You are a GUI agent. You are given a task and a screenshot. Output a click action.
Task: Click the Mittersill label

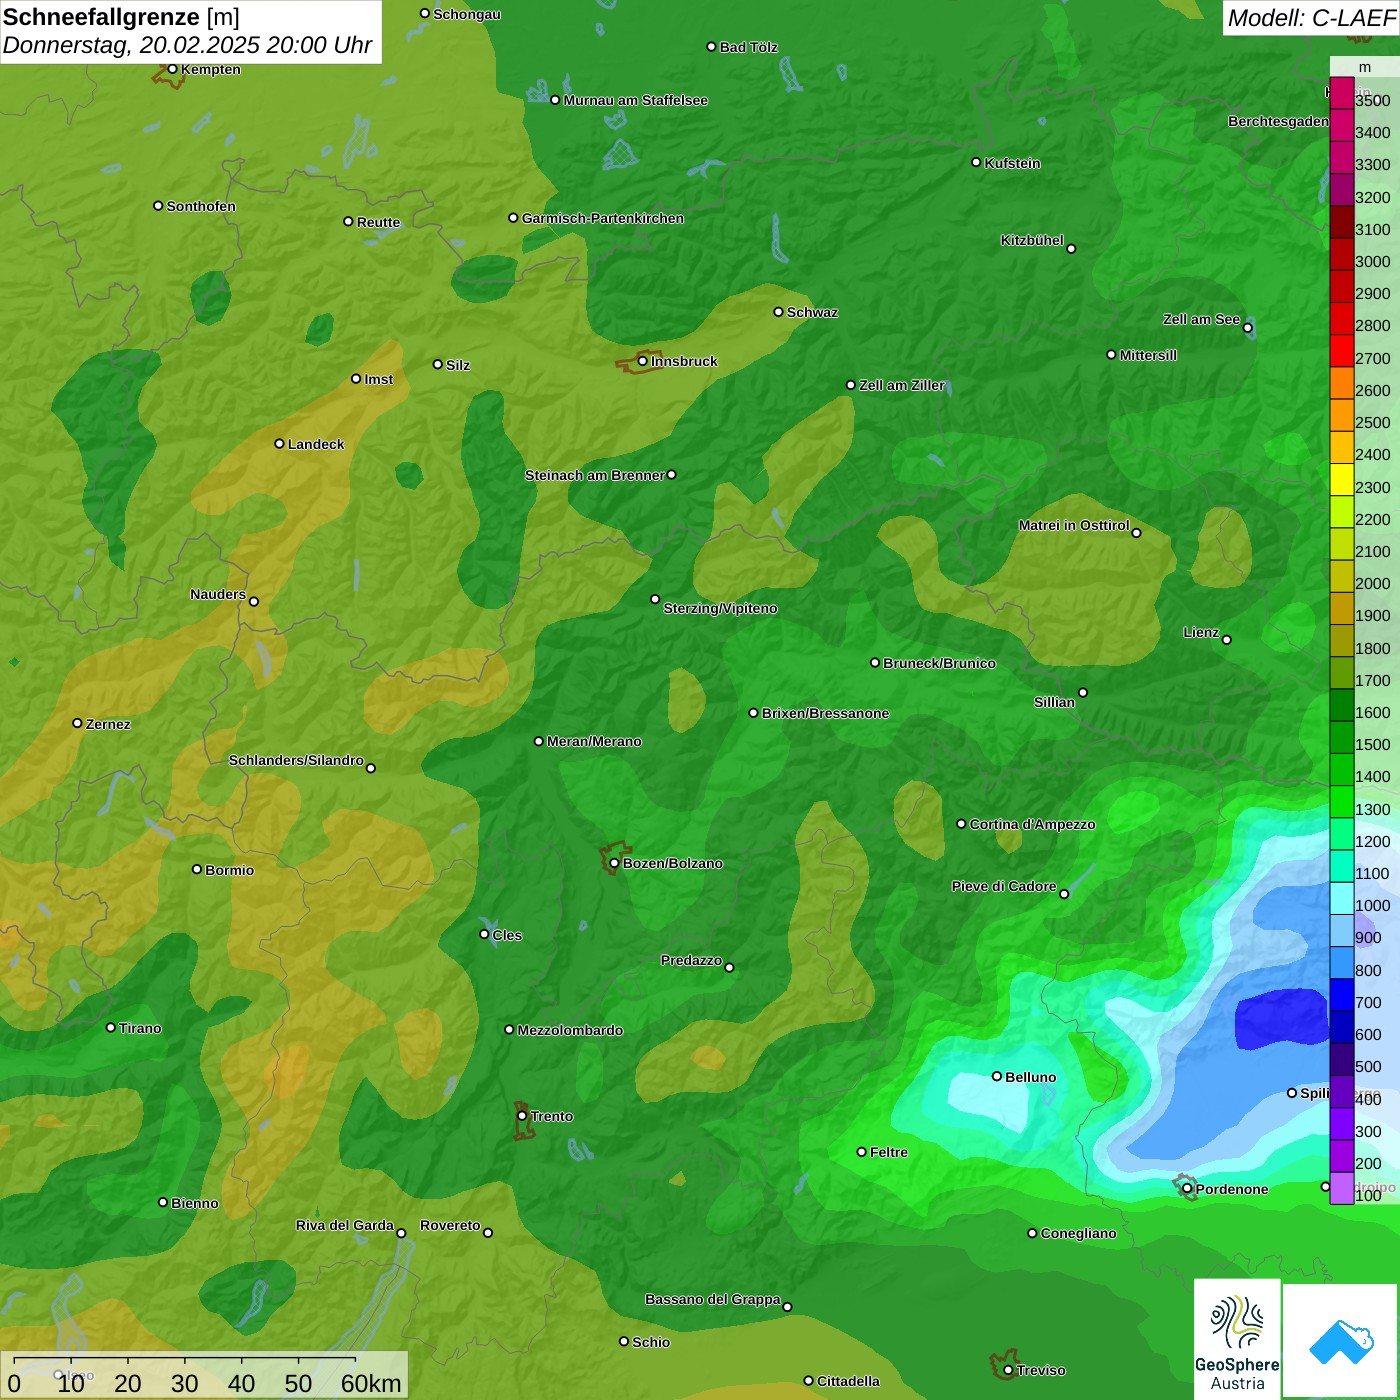1148,355
